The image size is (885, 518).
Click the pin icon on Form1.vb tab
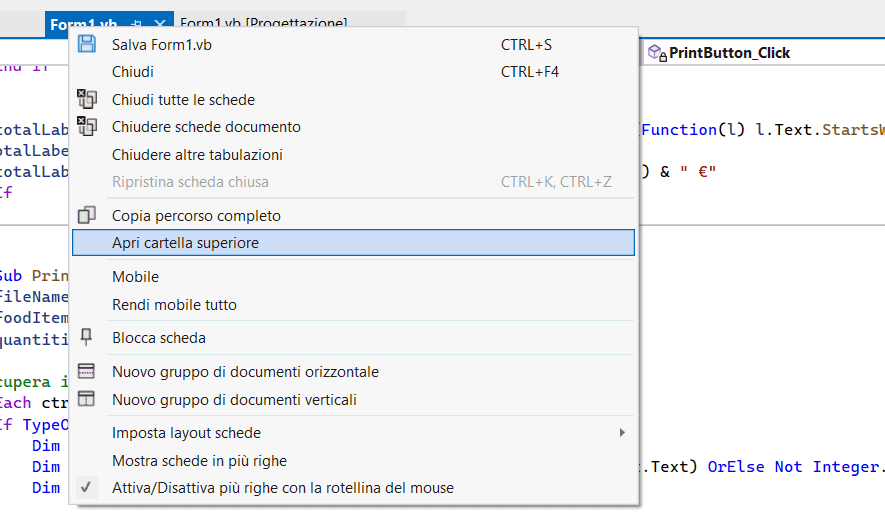click(137, 23)
